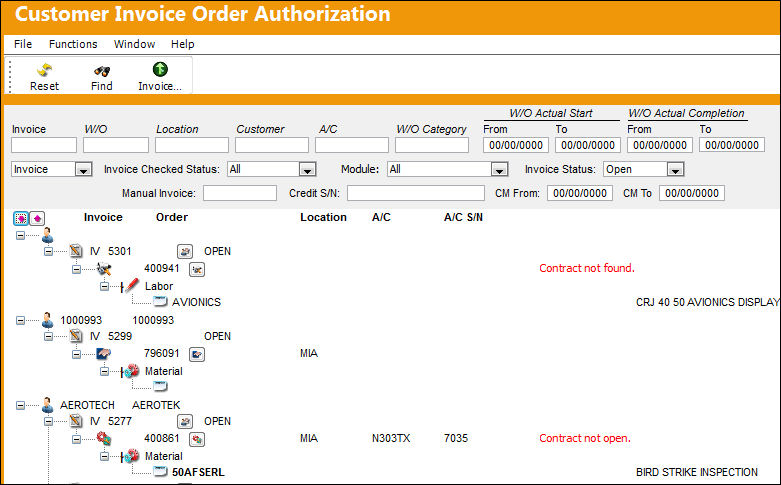Click the card icon next to AVIONICS
781x485 pixels.
click(160, 301)
